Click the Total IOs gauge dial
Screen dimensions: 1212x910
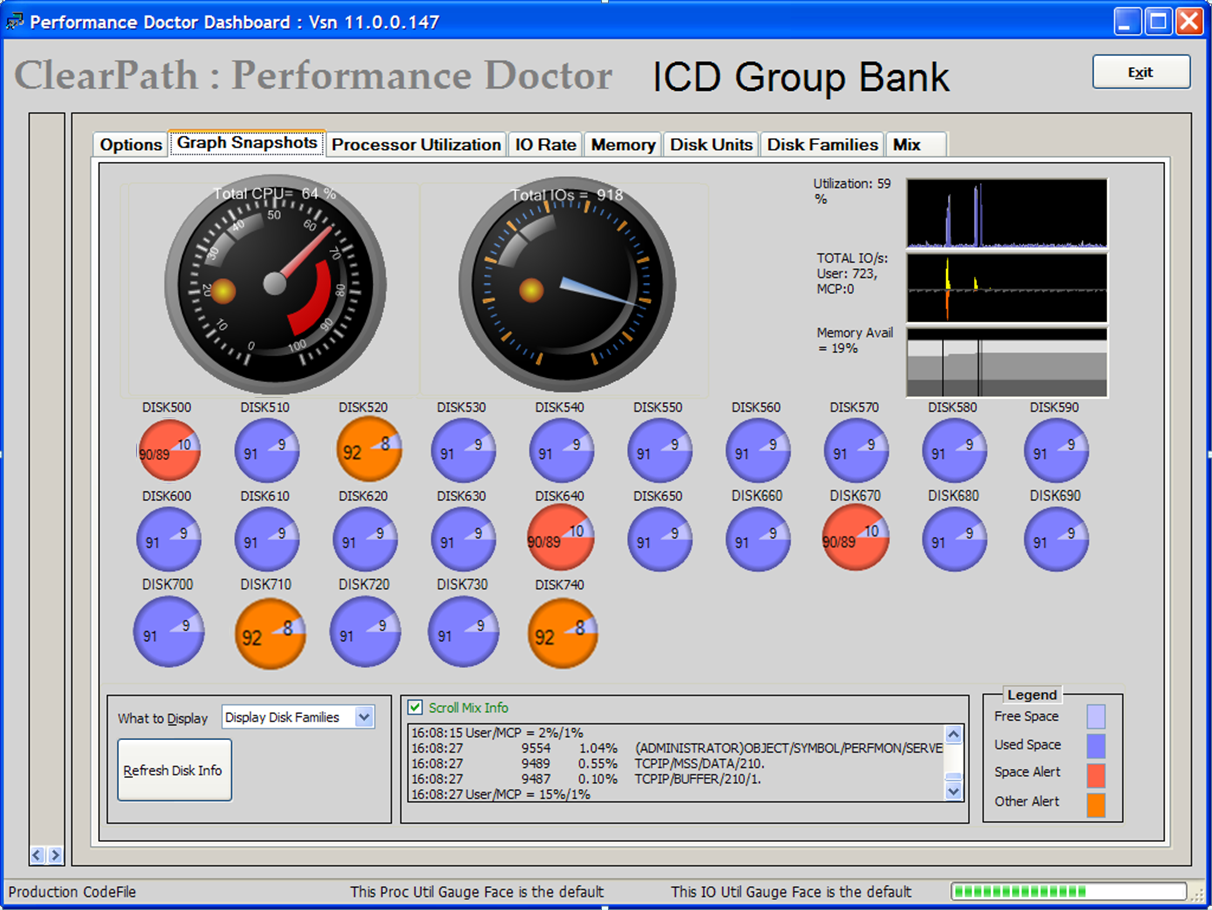click(x=567, y=285)
